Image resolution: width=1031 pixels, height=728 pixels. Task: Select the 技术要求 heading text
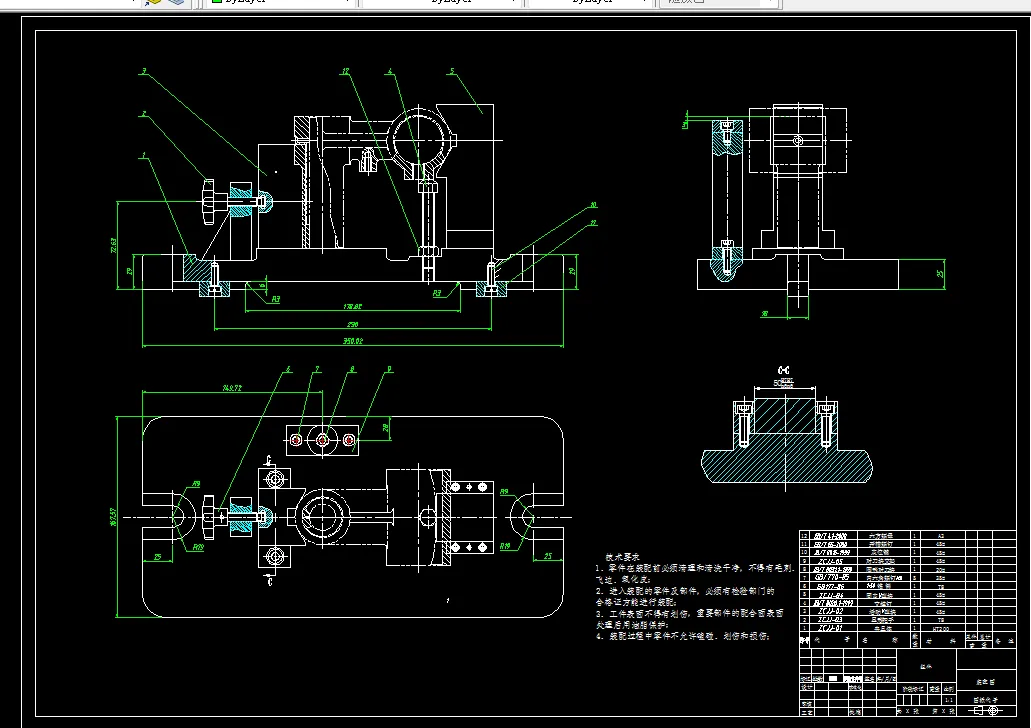pyautogui.click(x=622, y=556)
